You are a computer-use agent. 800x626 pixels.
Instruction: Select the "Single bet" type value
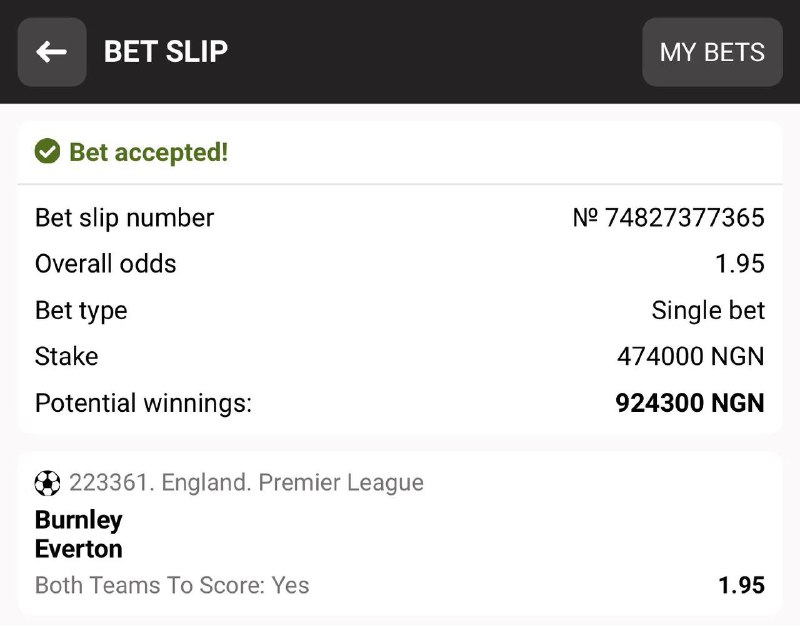[x=708, y=310]
